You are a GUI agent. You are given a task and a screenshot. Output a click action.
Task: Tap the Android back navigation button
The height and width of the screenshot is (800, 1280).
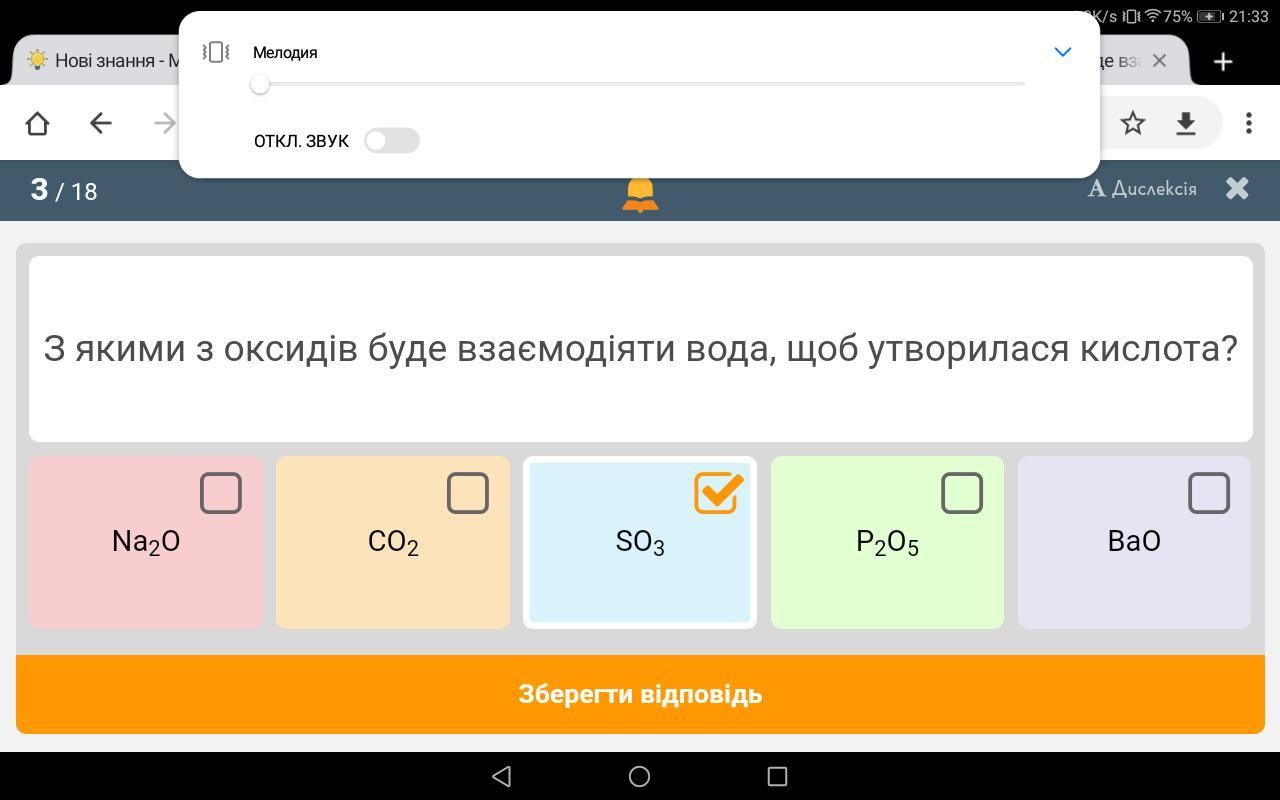coord(502,776)
